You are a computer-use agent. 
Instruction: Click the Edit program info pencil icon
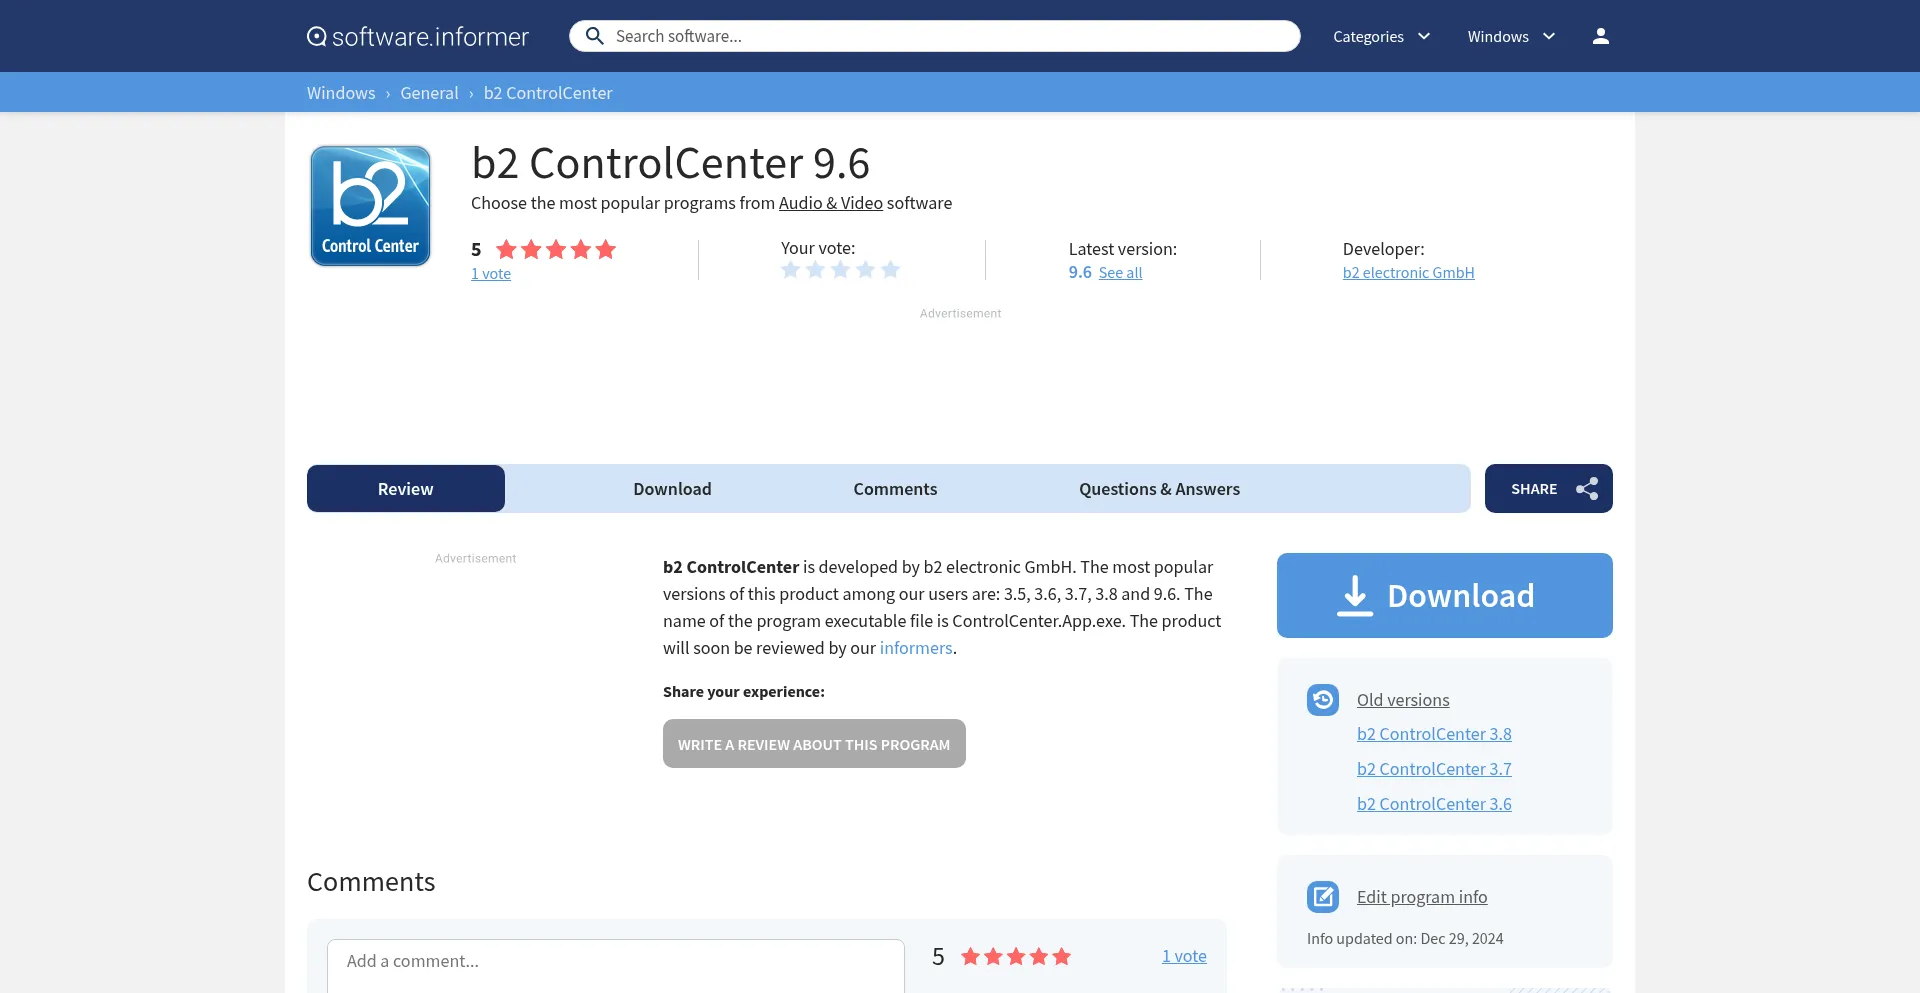pyautogui.click(x=1322, y=897)
